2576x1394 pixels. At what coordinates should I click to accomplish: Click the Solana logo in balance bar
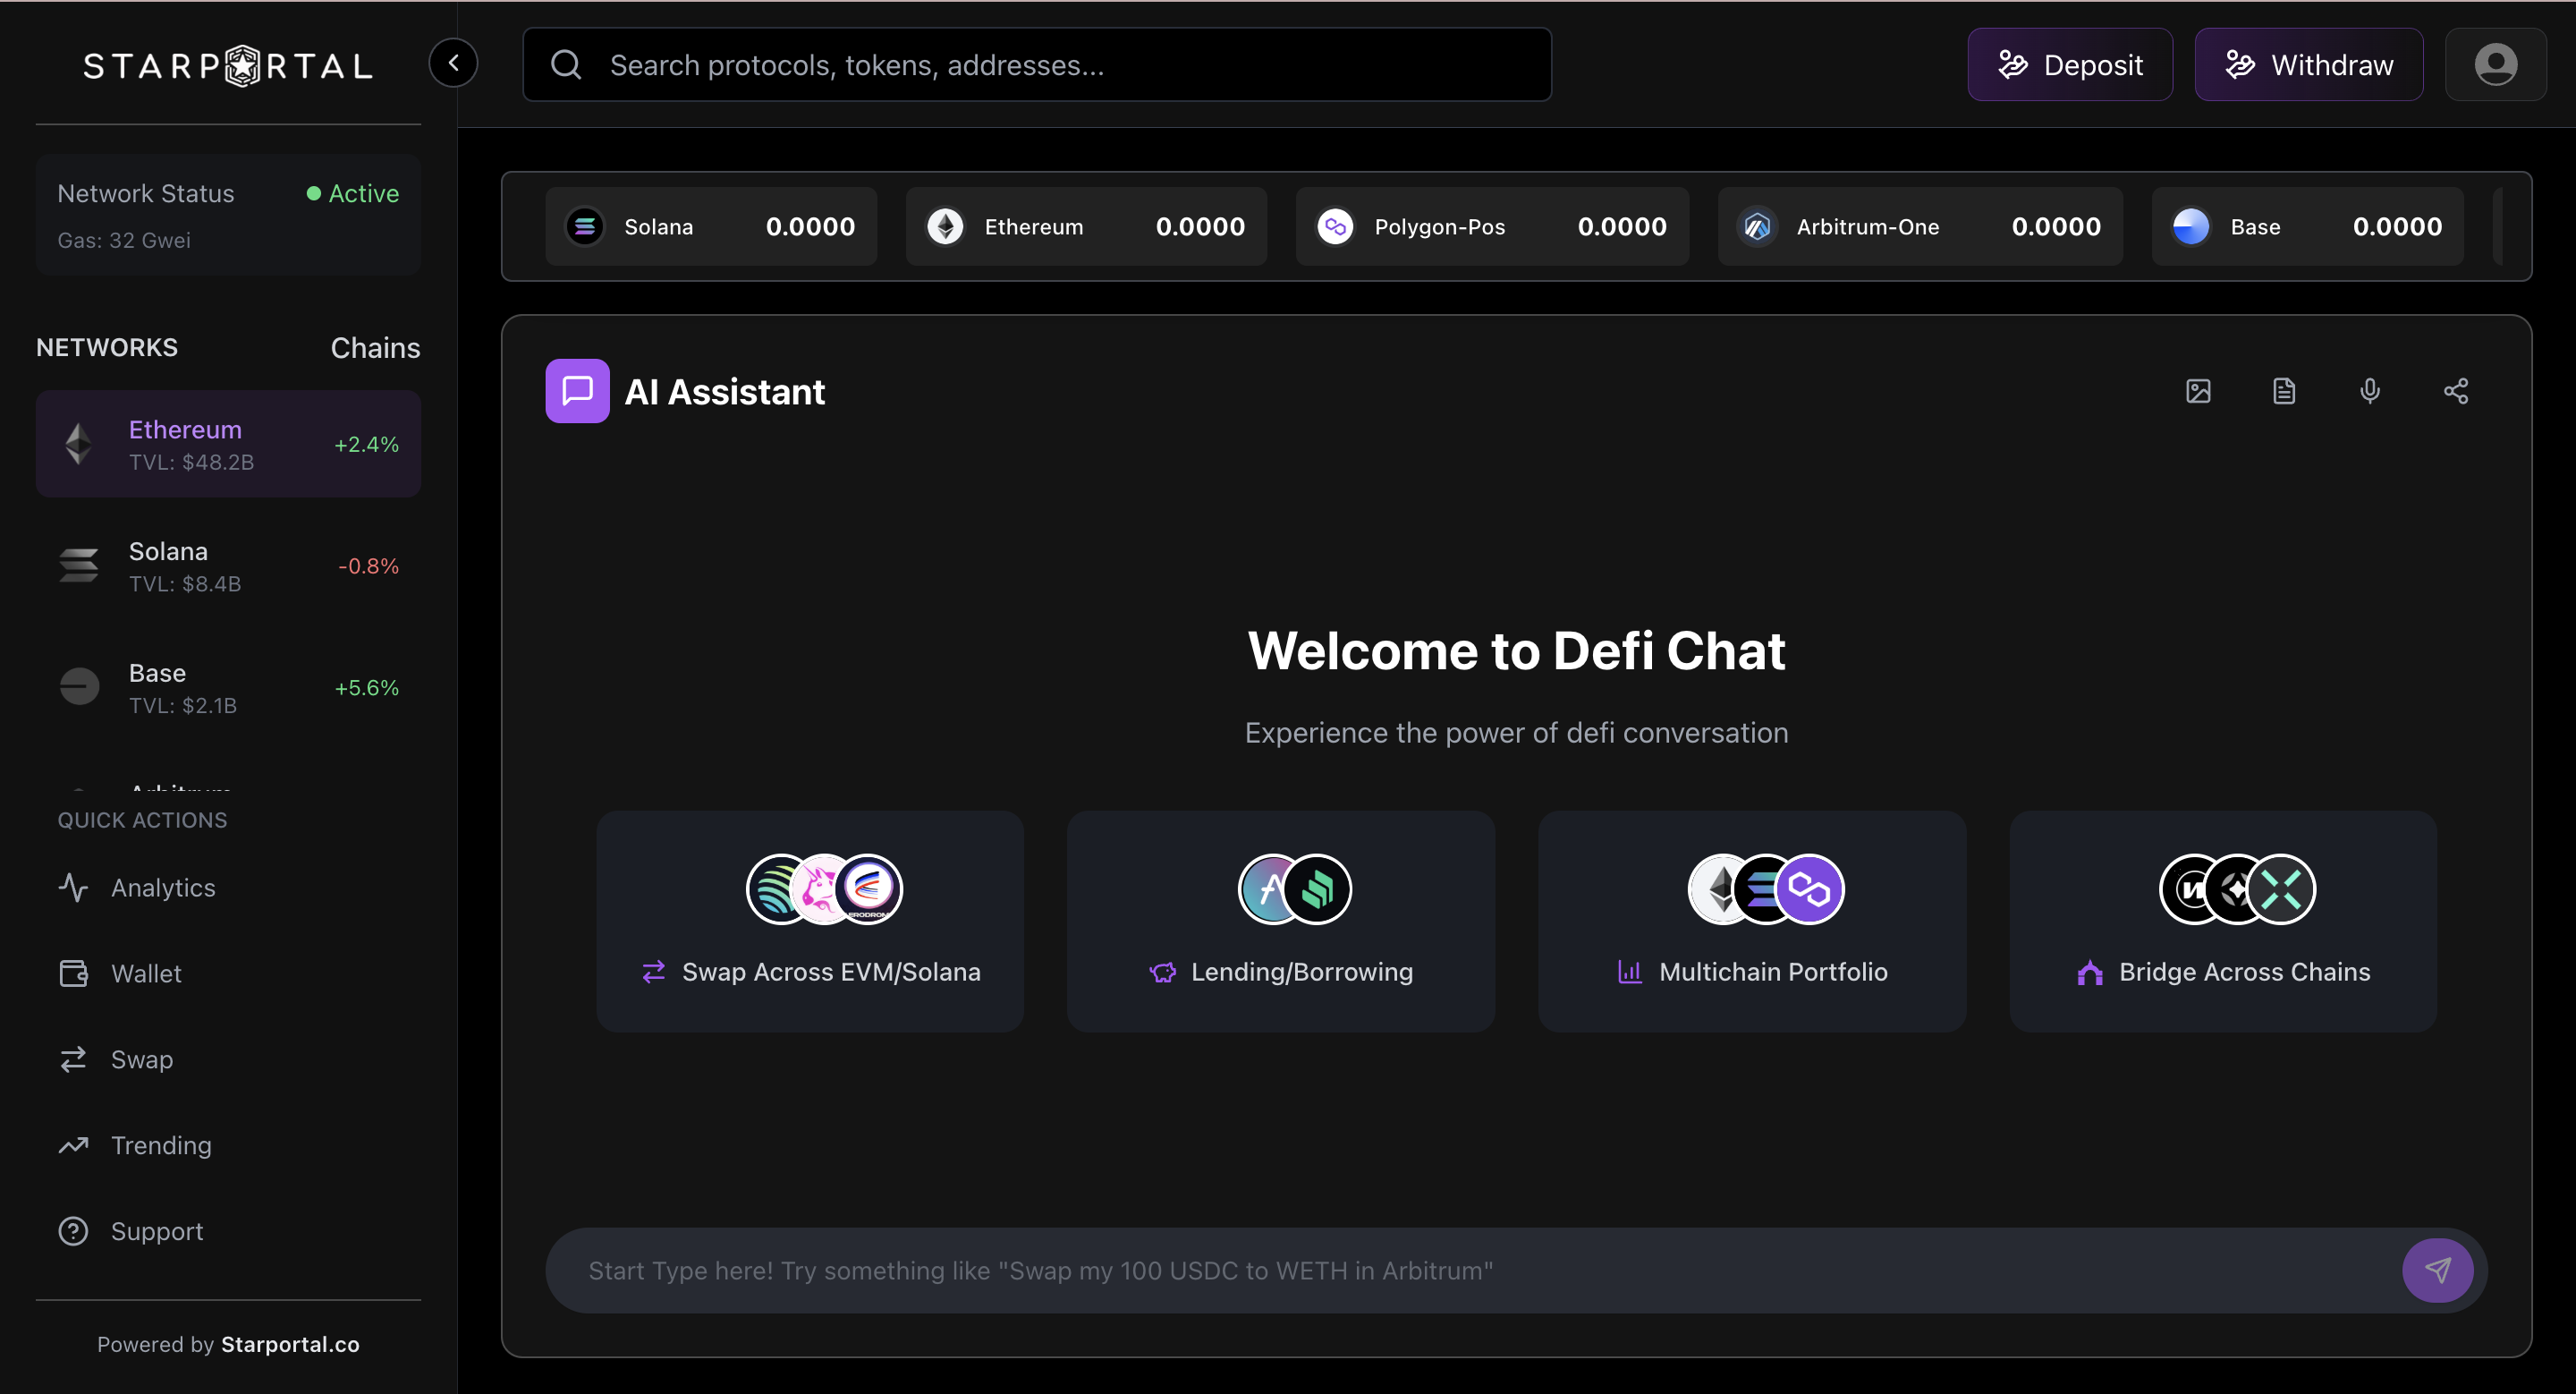(x=585, y=226)
